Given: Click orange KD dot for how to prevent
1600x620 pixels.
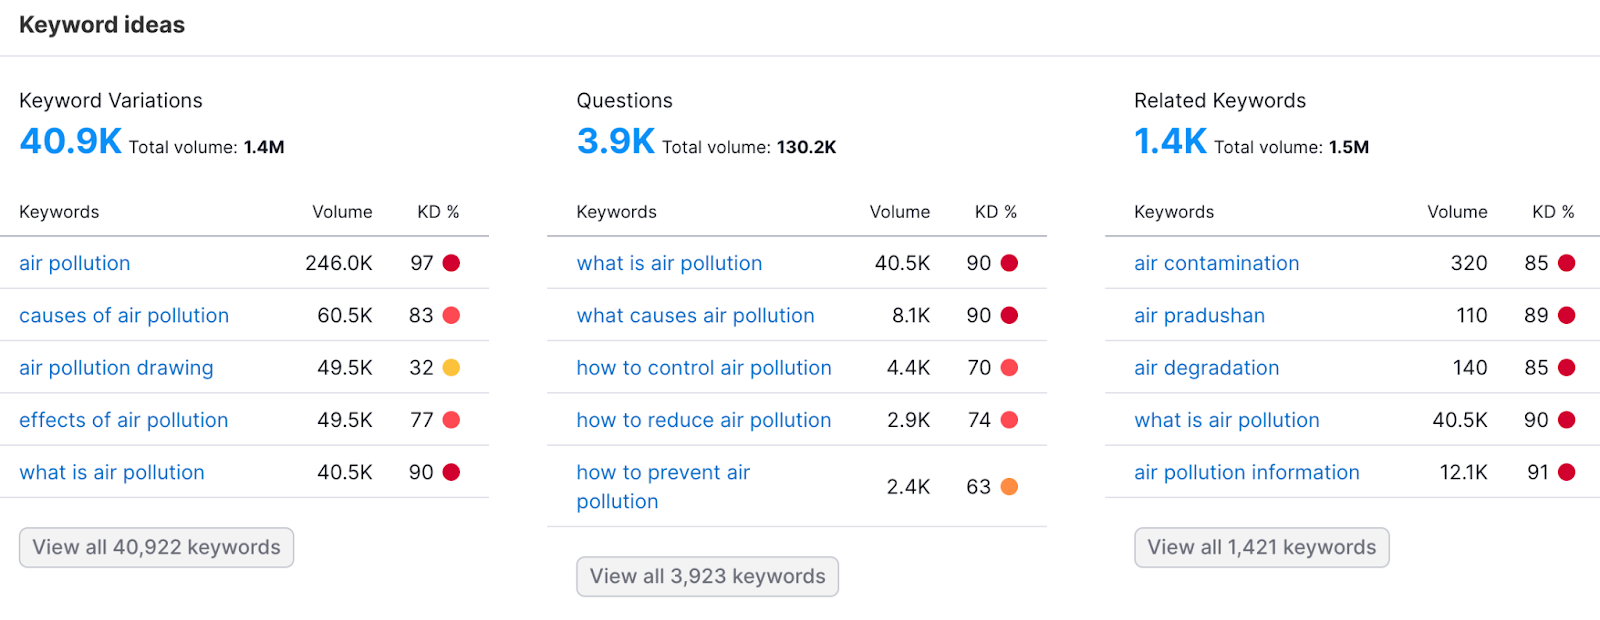Looking at the screenshot, I should click(x=1009, y=487).
